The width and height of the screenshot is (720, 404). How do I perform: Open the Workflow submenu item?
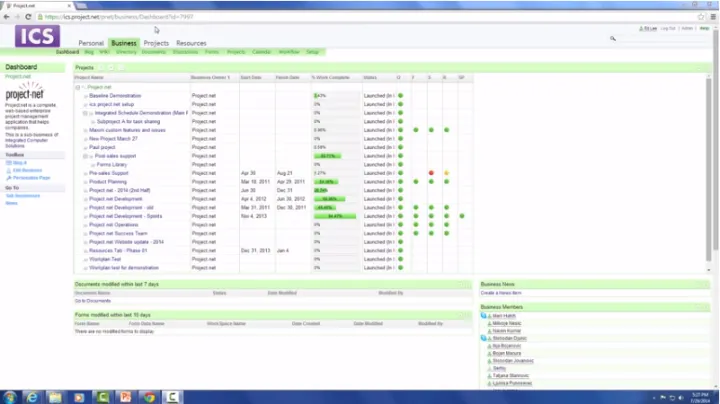[x=289, y=52]
